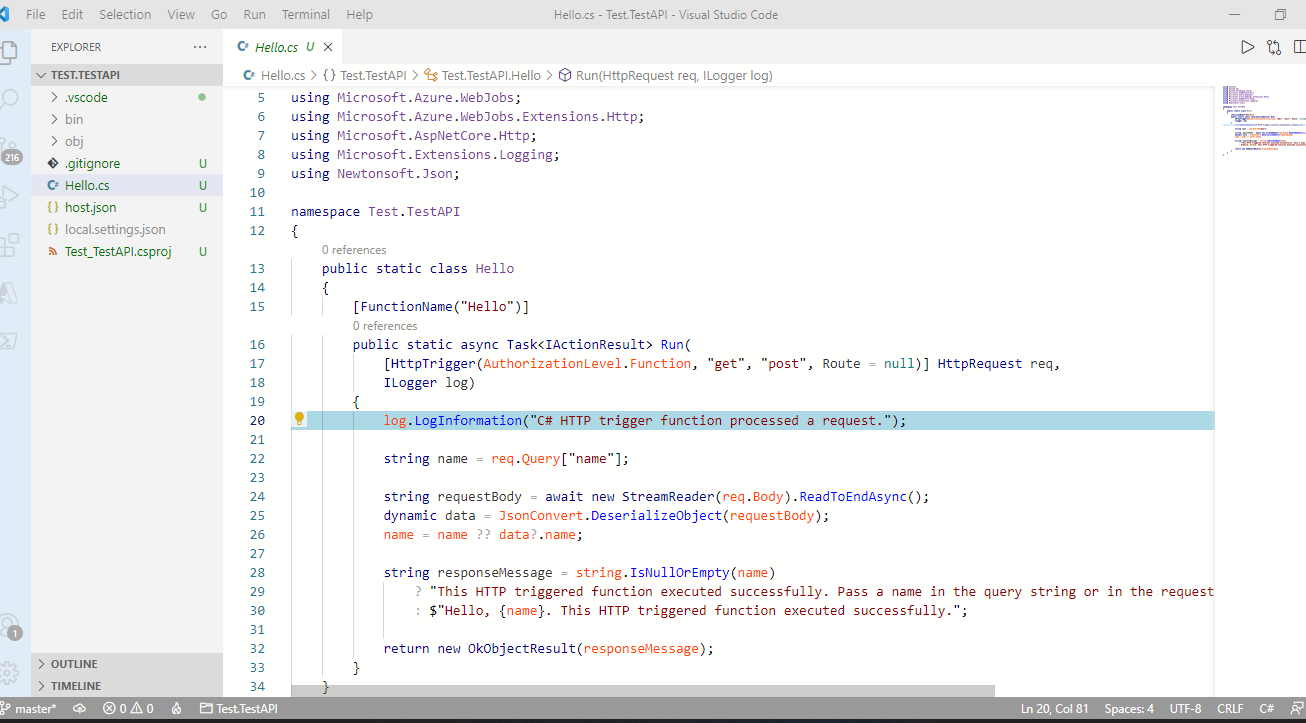Expand the bin folder
This screenshot has height=723, width=1306.
tap(127, 119)
